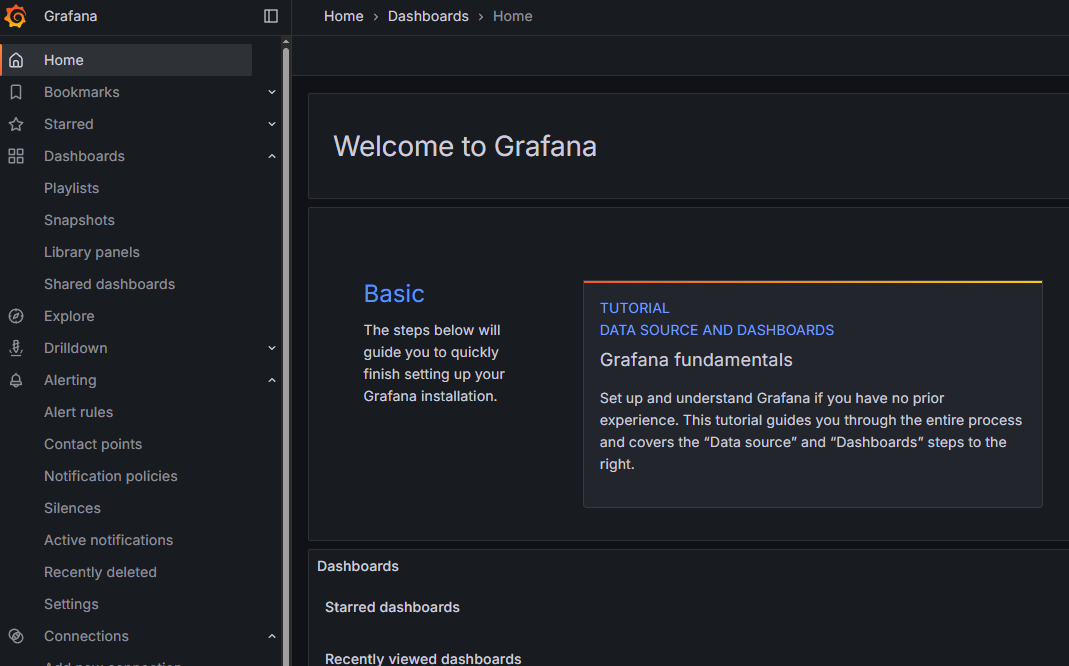This screenshot has width=1069, height=666.
Task: Expand the Bookmarks section chevron
Action: [x=272, y=92]
